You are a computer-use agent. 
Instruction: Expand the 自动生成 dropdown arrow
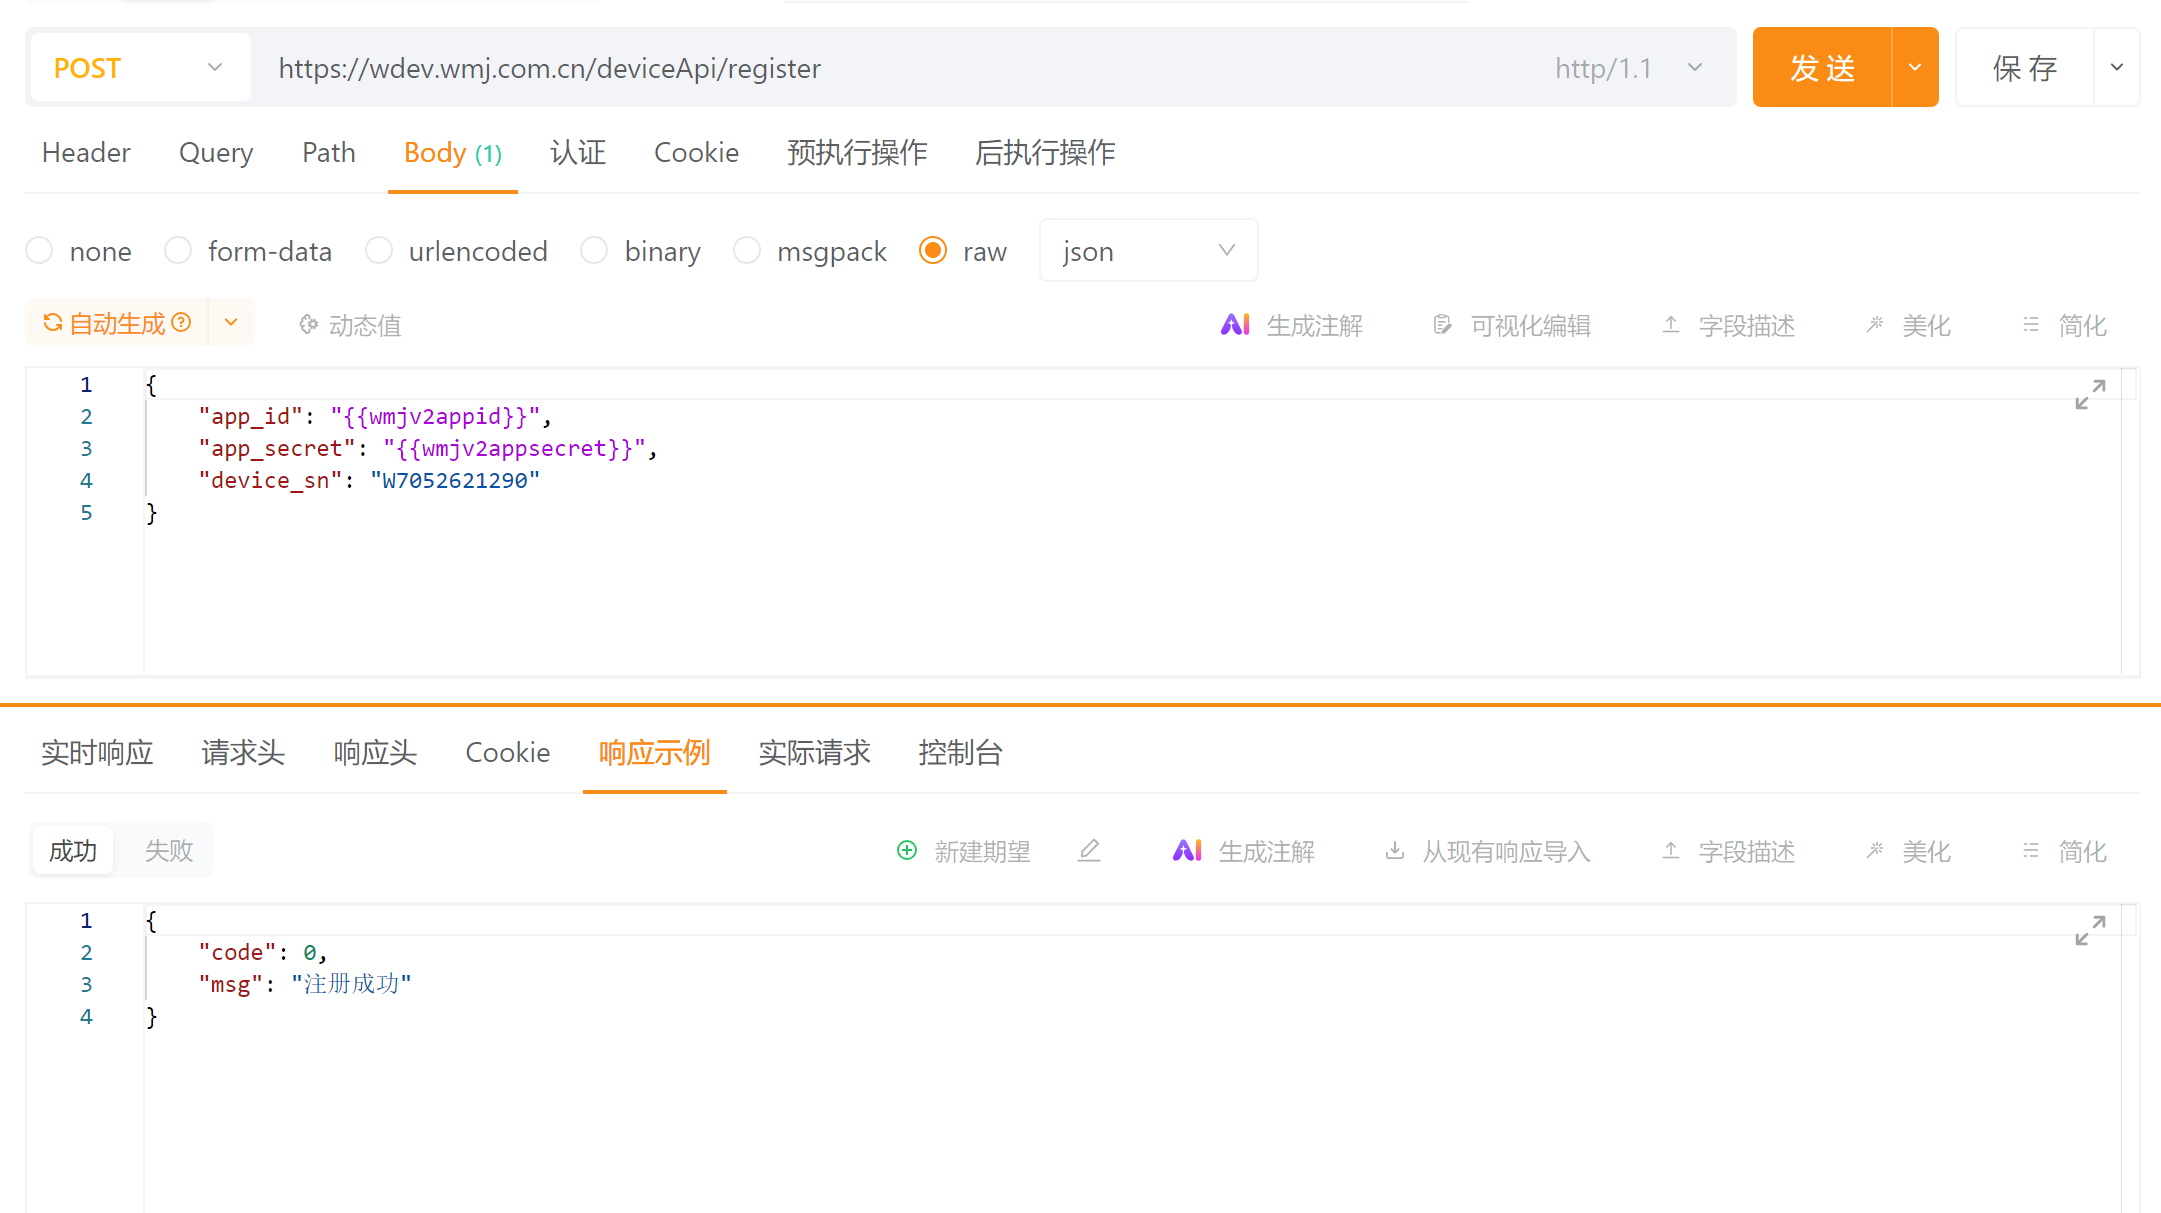point(231,323)
